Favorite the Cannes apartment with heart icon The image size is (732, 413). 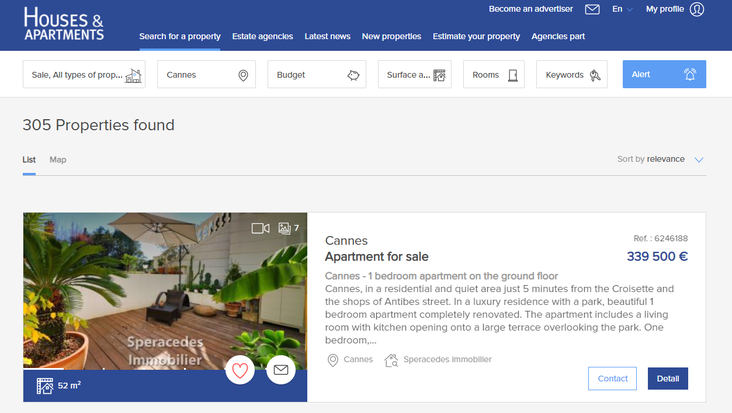240,371
